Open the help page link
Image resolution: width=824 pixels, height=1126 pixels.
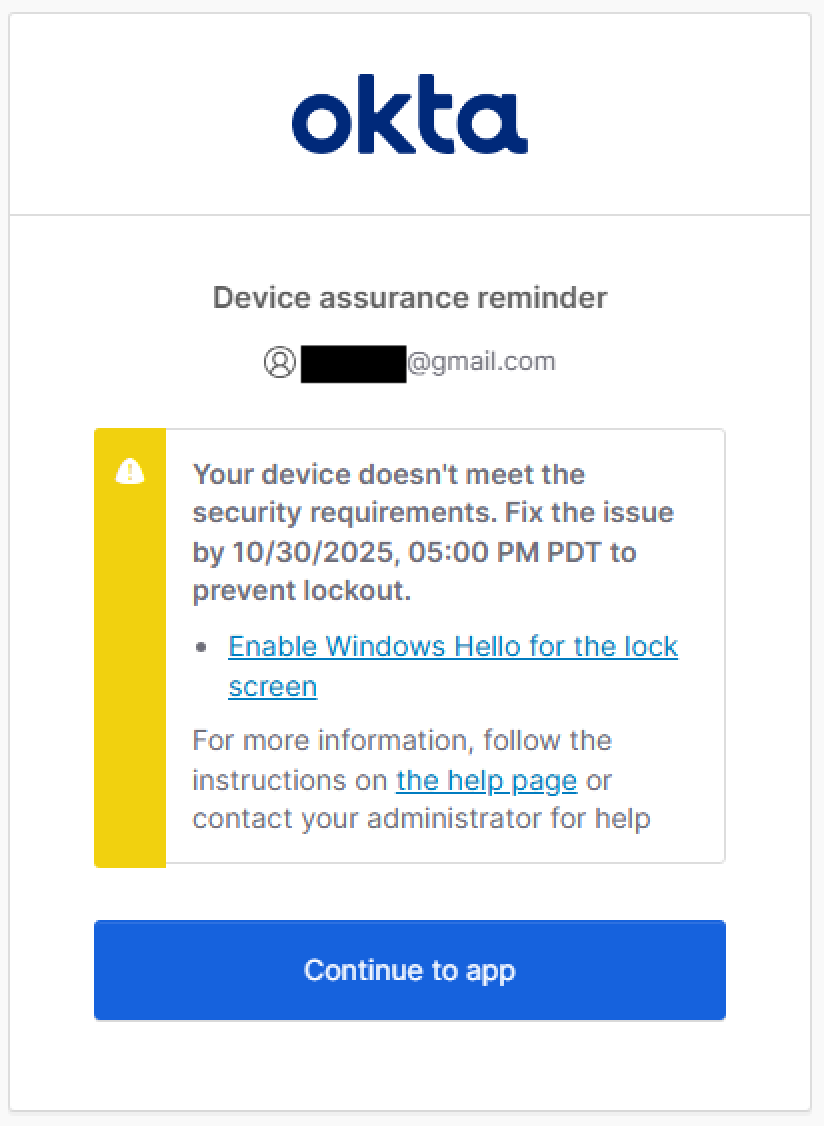click(486, 780)
